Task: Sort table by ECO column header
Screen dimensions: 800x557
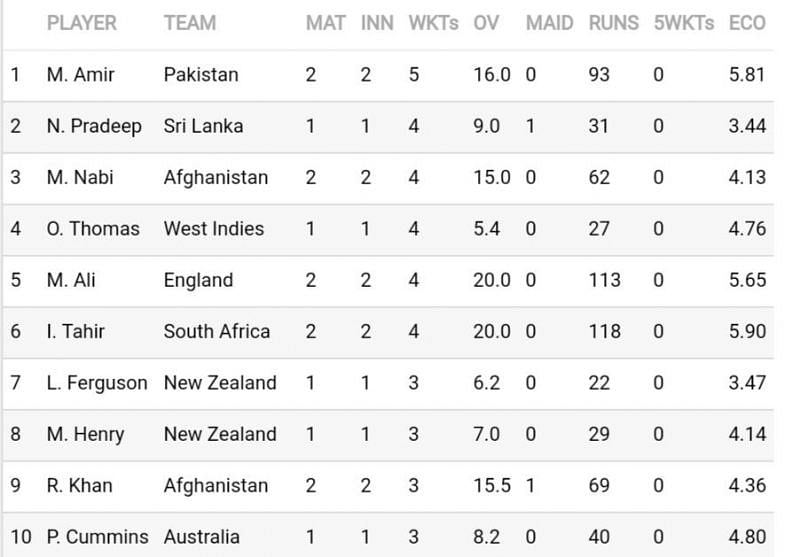Action: tap(747, 23)
